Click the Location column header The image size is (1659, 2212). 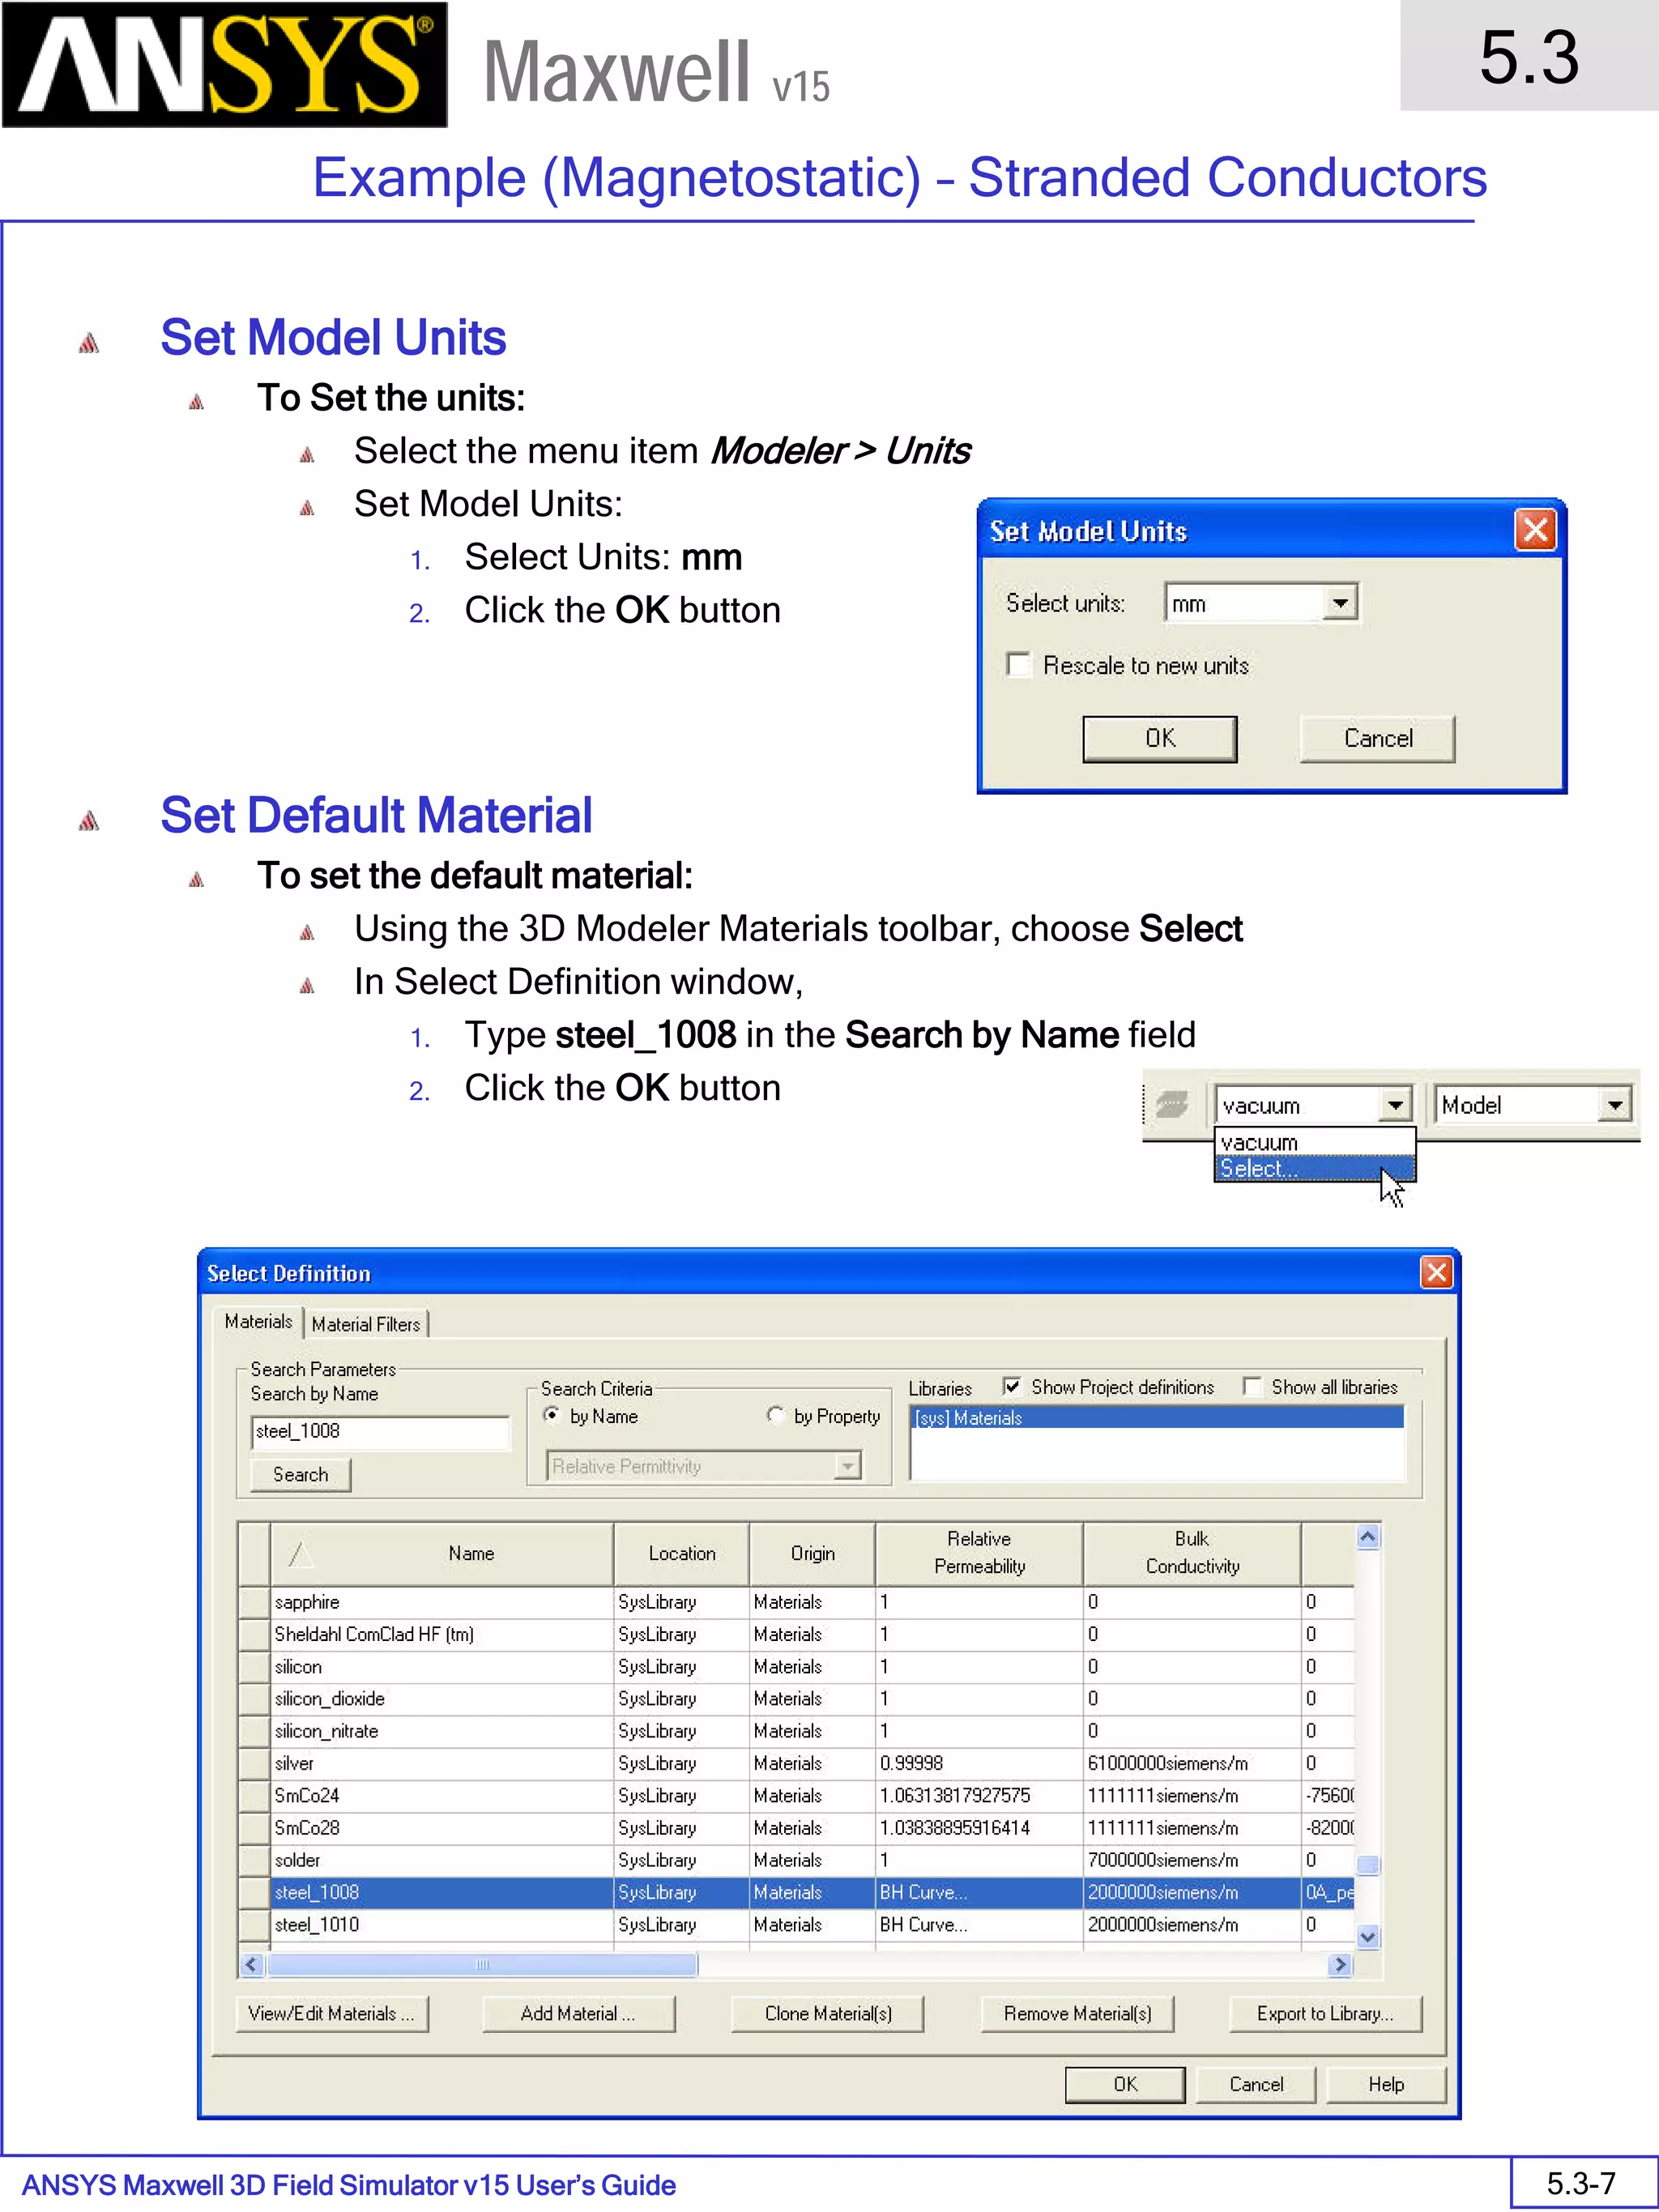[682, 1553]
